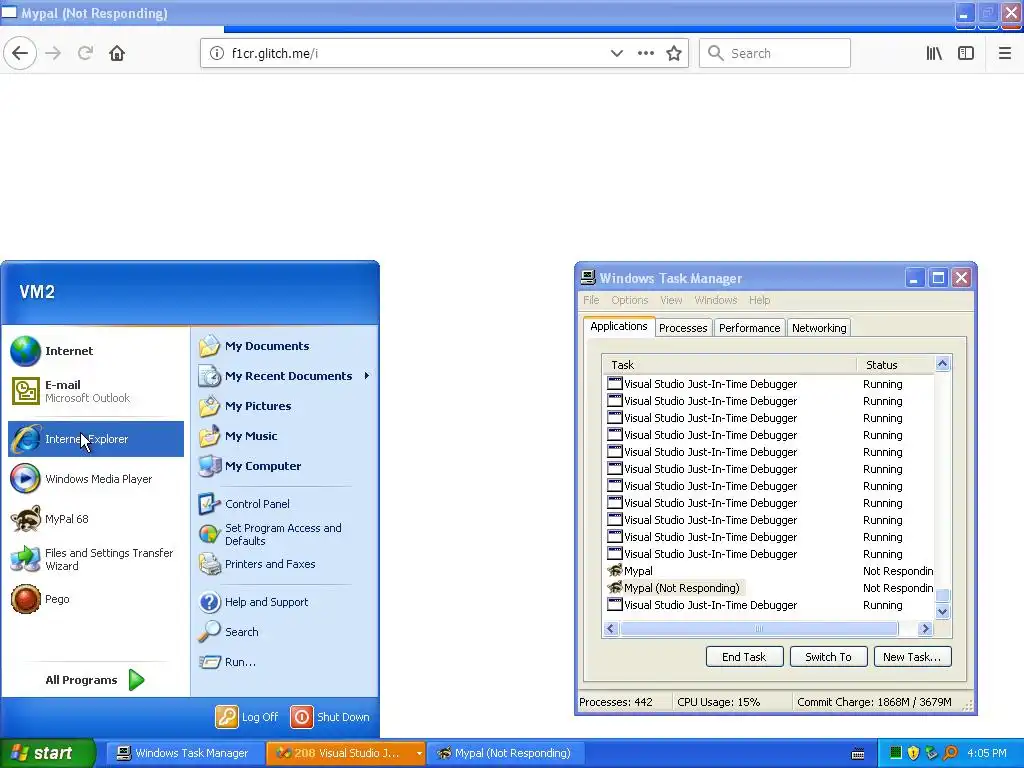The image size is (1024, 768).
Task: Expand address bar history dropdown
Action: [x=616, y=54]
